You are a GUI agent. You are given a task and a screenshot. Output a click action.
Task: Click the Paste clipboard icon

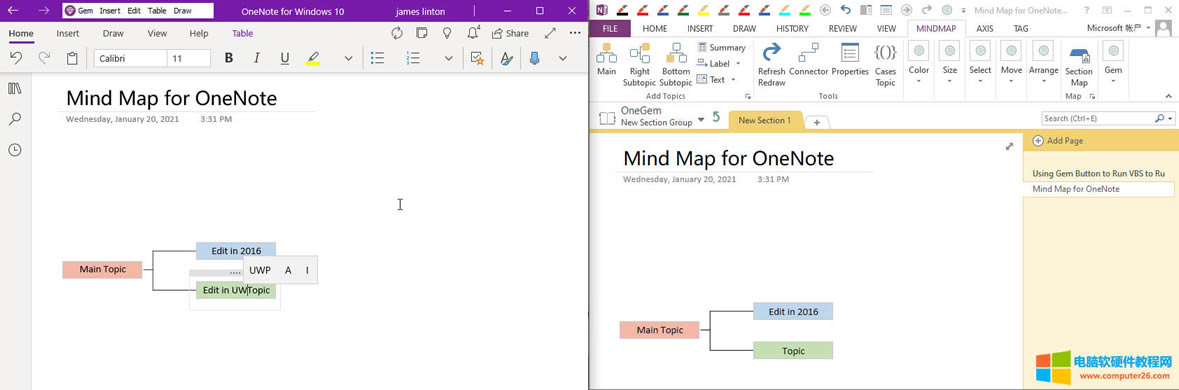[72, 59]
